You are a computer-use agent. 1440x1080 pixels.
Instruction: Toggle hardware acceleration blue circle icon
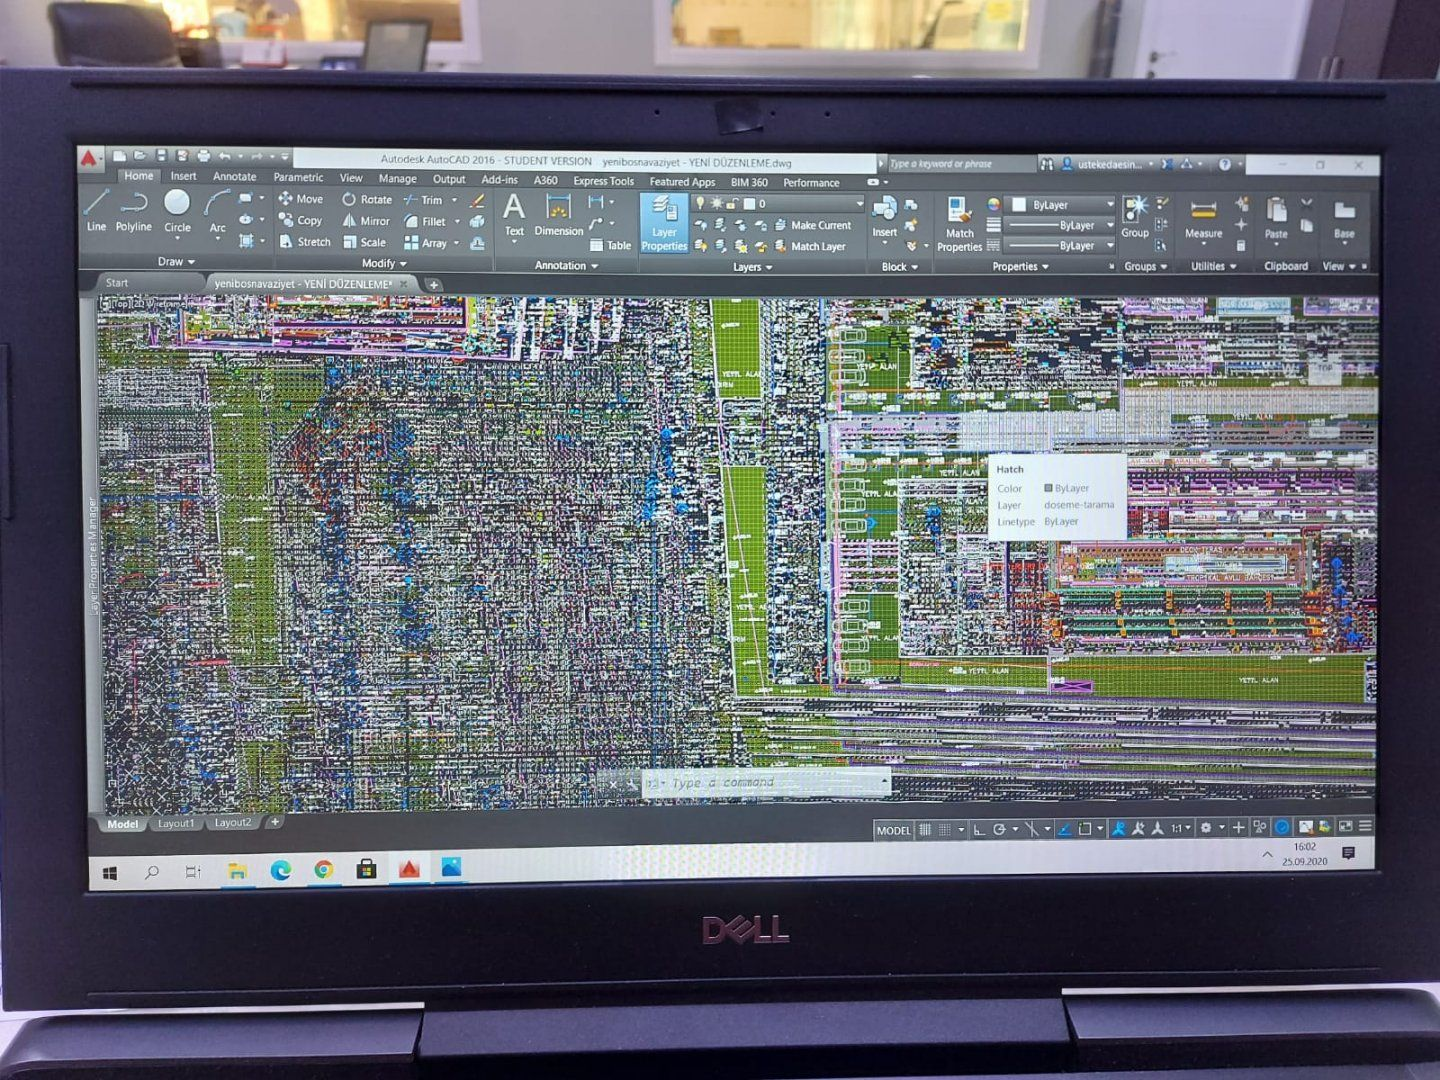pyautogui.click(x=1282, y=827)
